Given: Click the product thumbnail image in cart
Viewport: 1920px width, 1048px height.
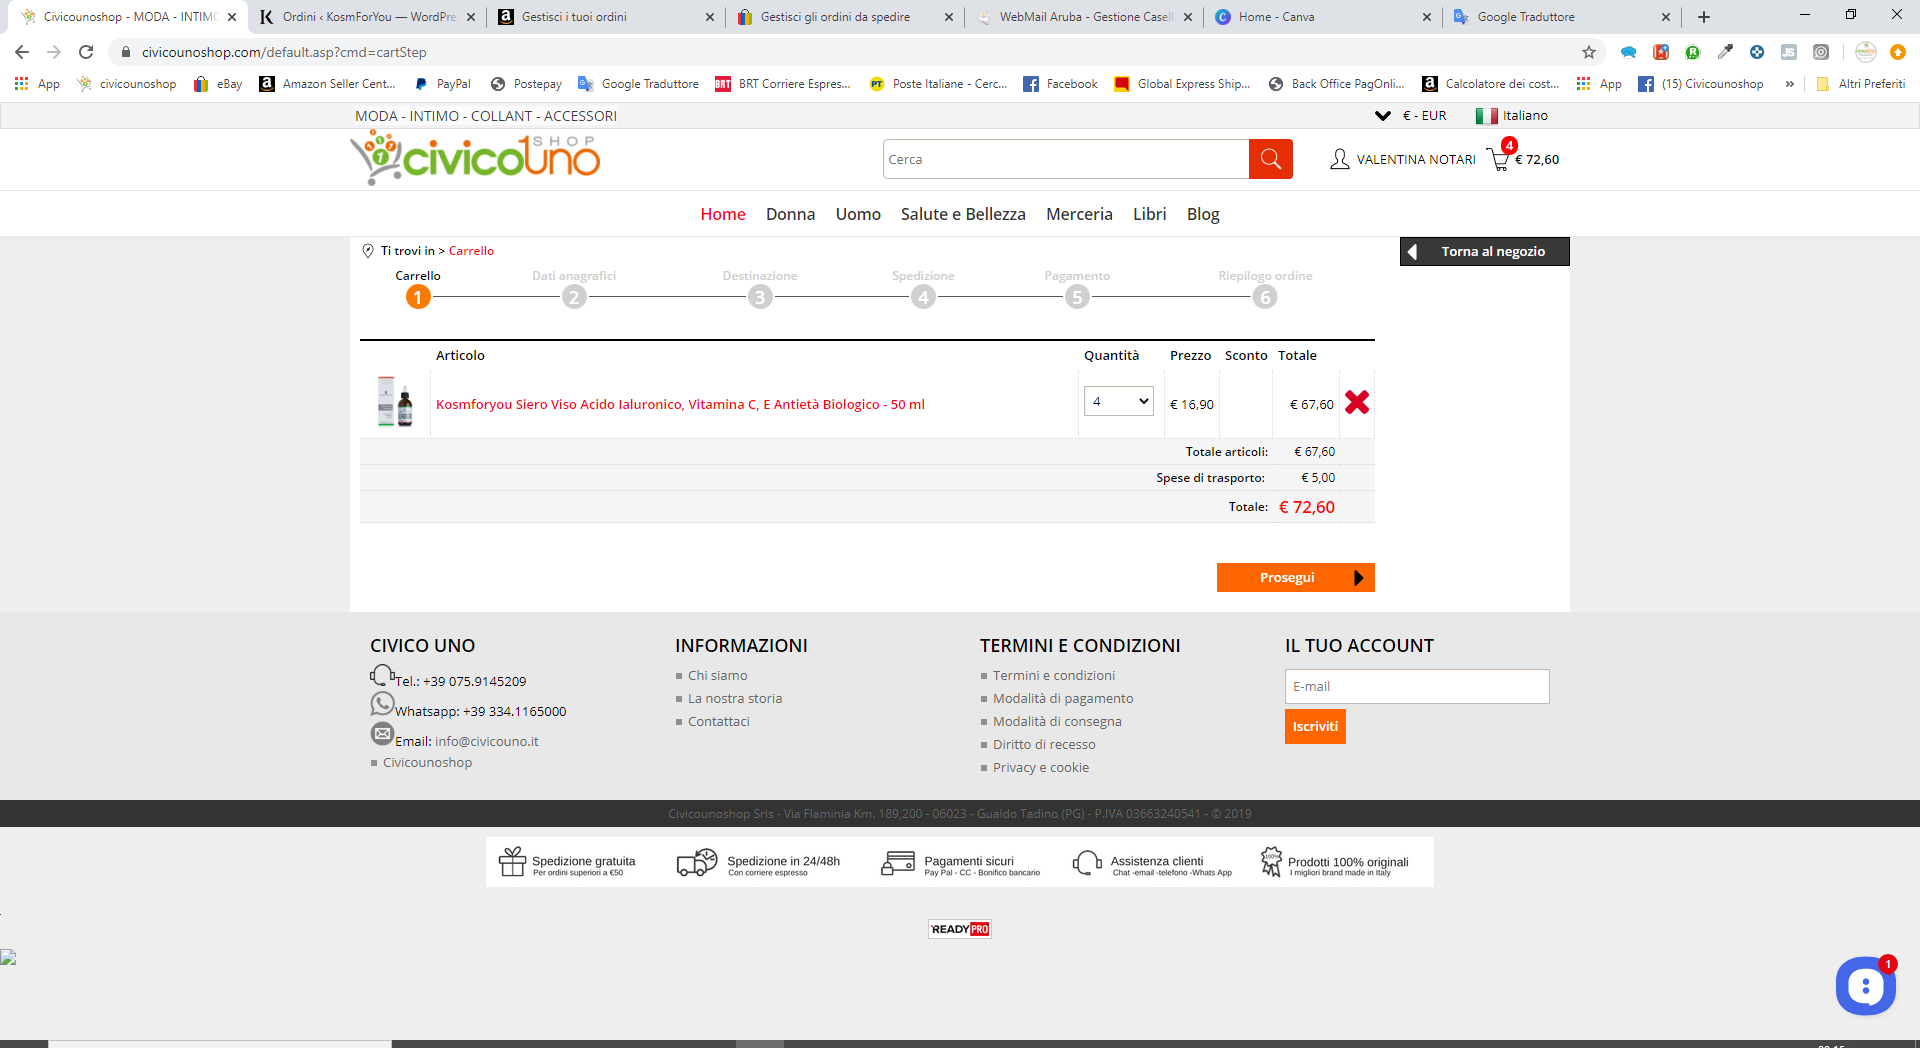Looking at the screenshot, I should tap(395, 402).
